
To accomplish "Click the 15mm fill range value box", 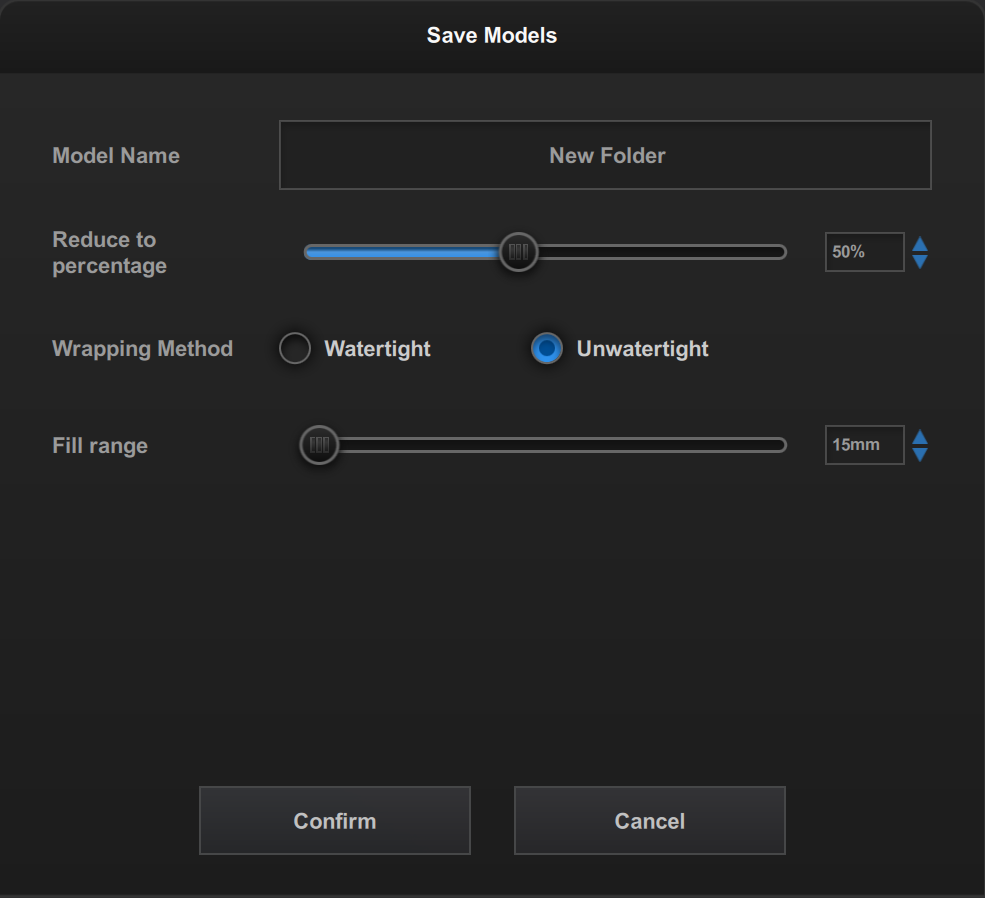I will click(864, 445).
